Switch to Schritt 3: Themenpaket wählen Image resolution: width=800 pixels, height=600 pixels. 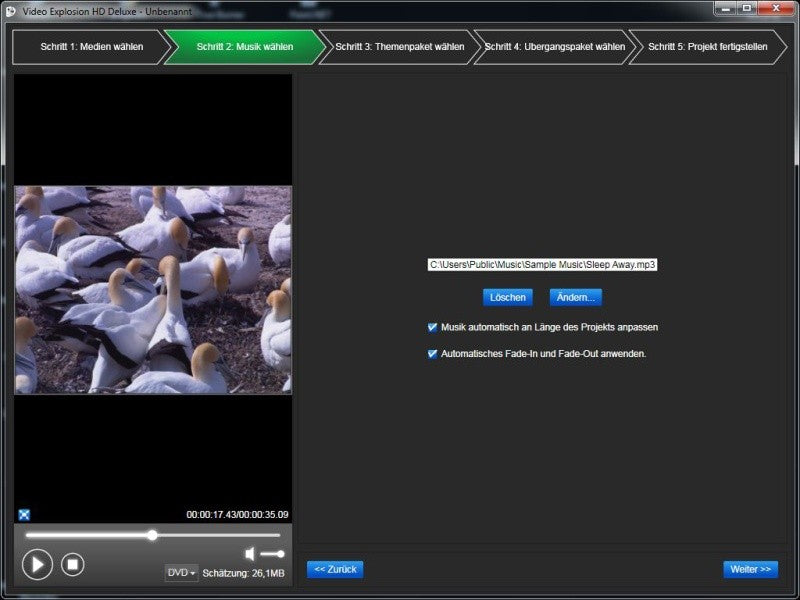click(399, 47)
